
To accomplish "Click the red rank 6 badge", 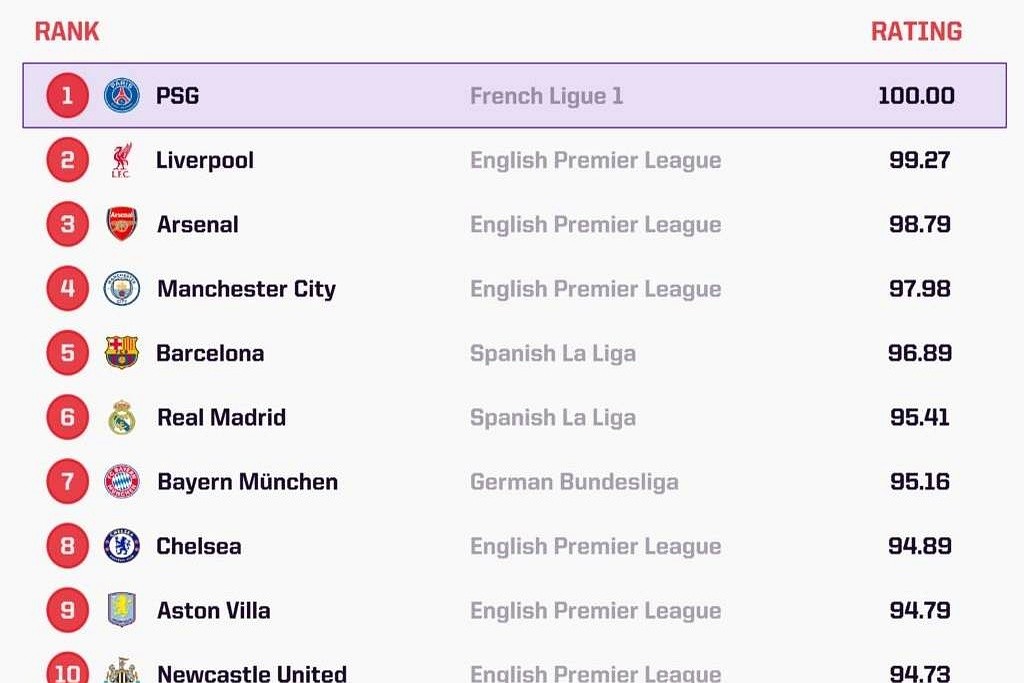I will 67,417.
